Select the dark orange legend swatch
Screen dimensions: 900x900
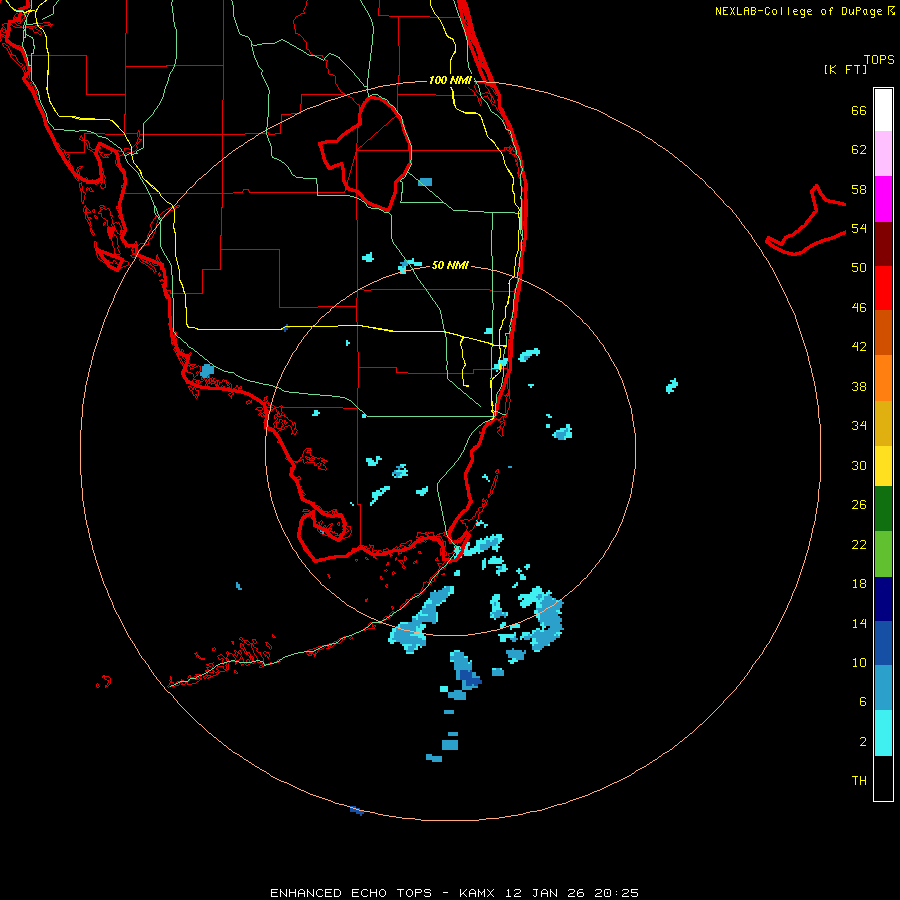[x=883, y=332]
